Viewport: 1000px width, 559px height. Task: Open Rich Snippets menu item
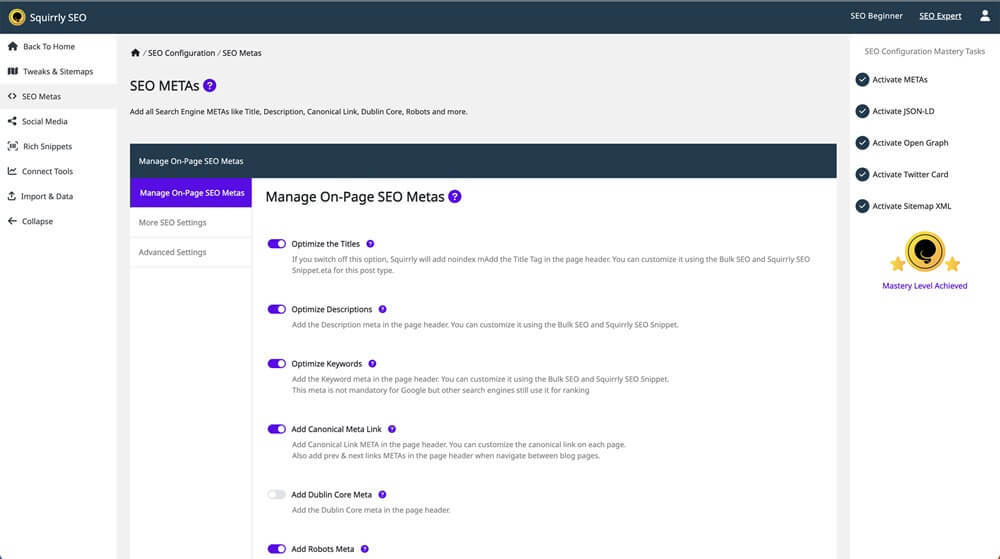click(58, 146)
